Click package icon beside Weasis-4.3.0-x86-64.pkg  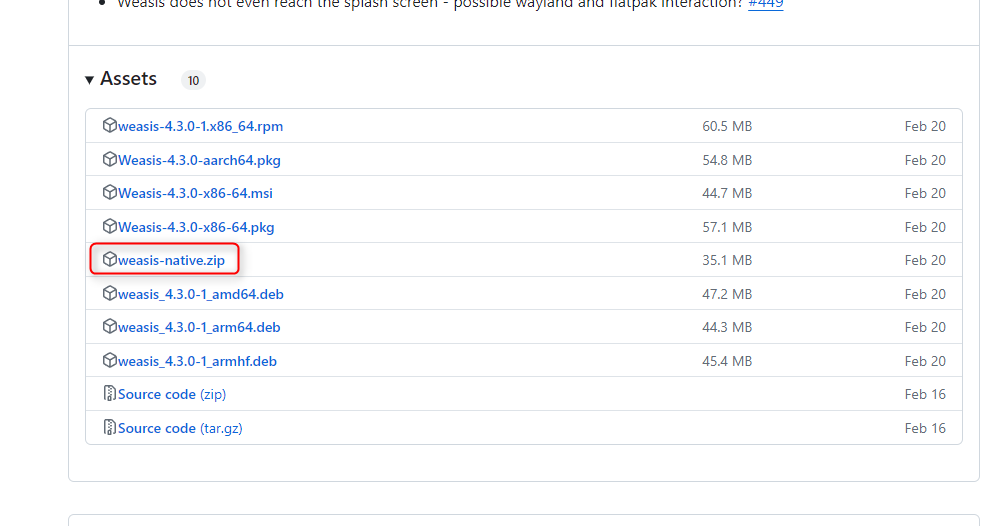tap(109, 226)
